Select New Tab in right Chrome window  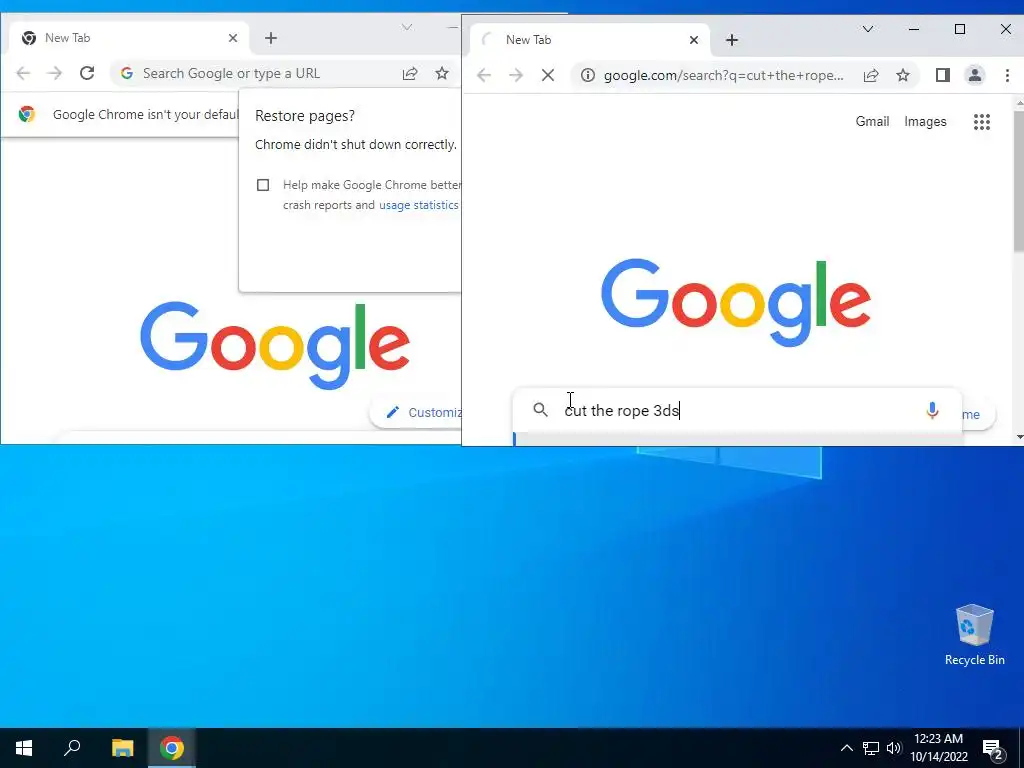(x=590, y=40)
